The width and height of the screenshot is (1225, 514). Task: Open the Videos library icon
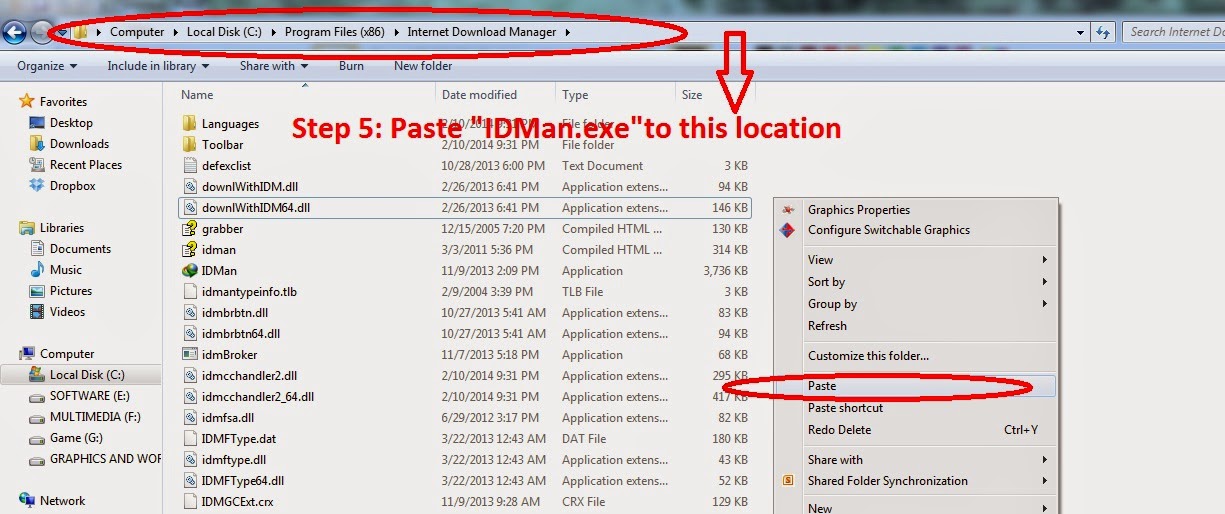37,312
